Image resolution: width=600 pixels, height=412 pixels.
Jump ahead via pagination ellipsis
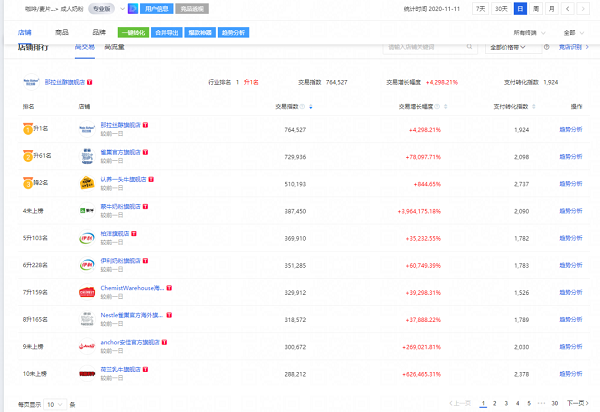point(541,403)
